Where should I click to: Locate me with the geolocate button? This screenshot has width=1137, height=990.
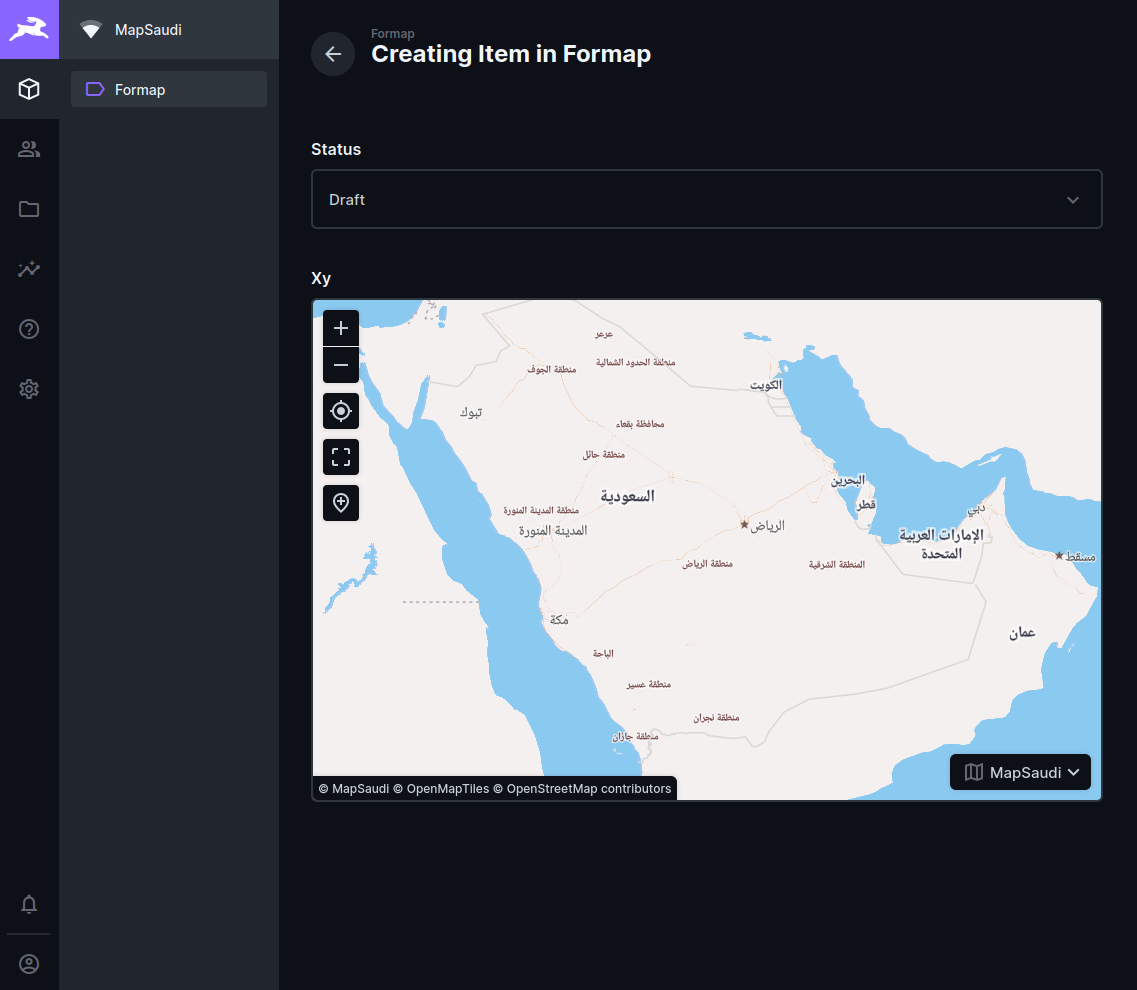(341, 411)
